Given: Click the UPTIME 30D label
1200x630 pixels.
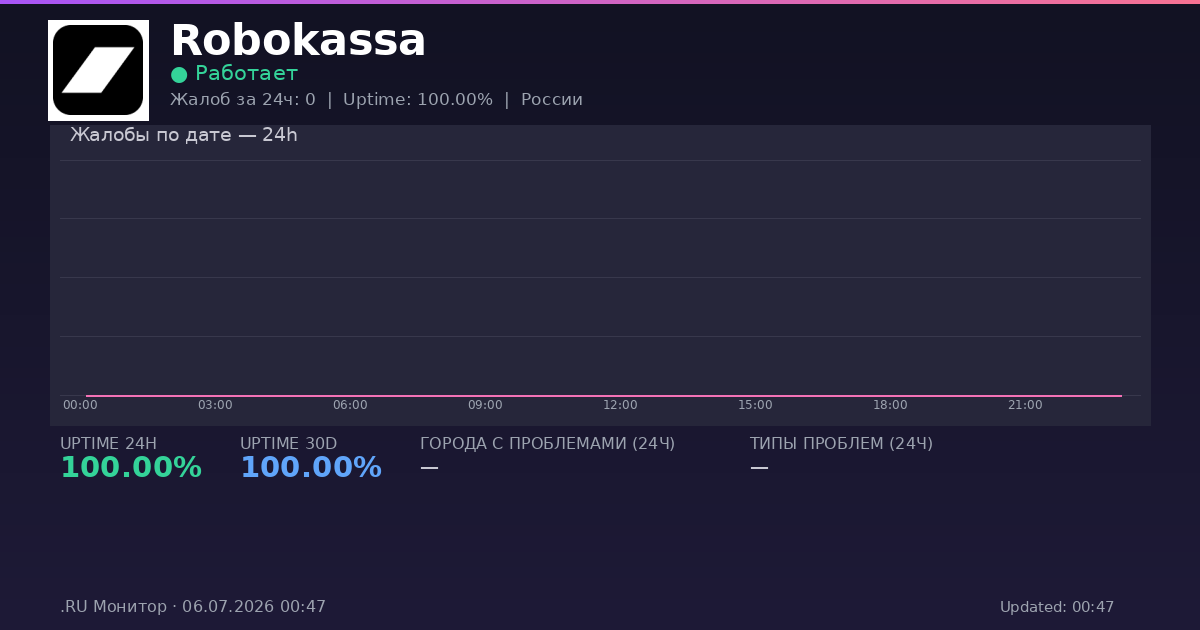Looking at the screenshot, I should (288, 444).
